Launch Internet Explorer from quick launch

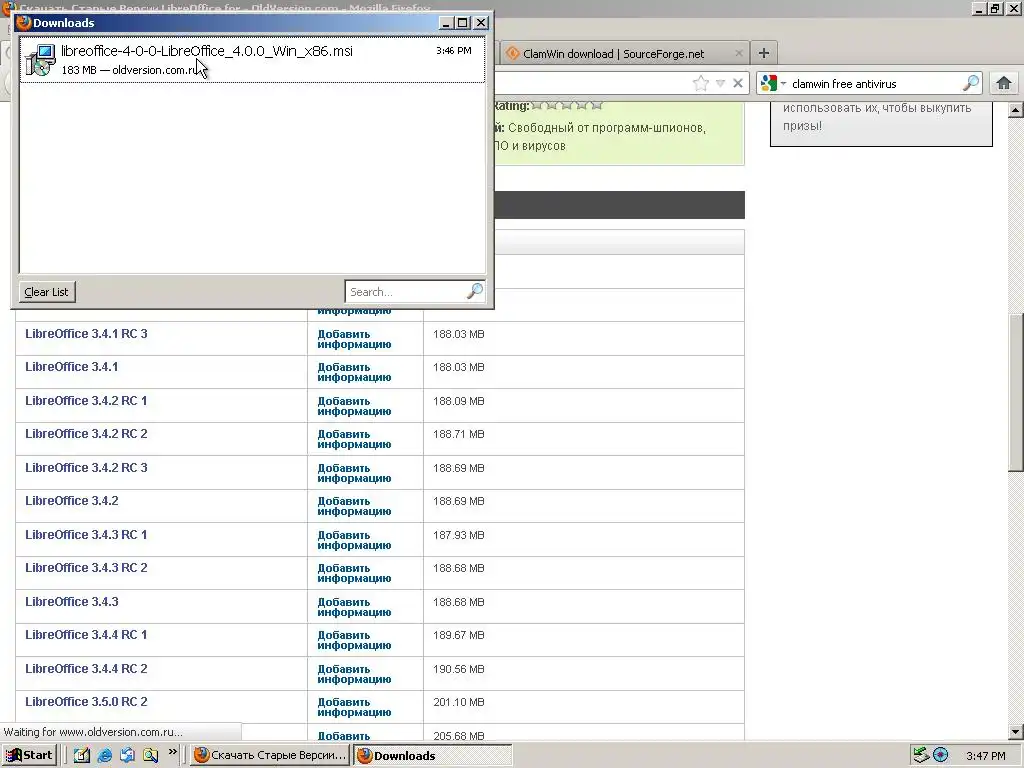click(x=104, y=755)
